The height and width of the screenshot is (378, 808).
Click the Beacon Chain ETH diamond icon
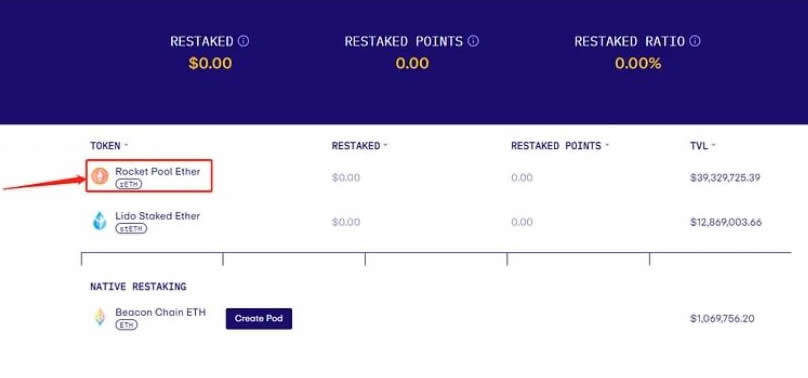click(99, 317)
